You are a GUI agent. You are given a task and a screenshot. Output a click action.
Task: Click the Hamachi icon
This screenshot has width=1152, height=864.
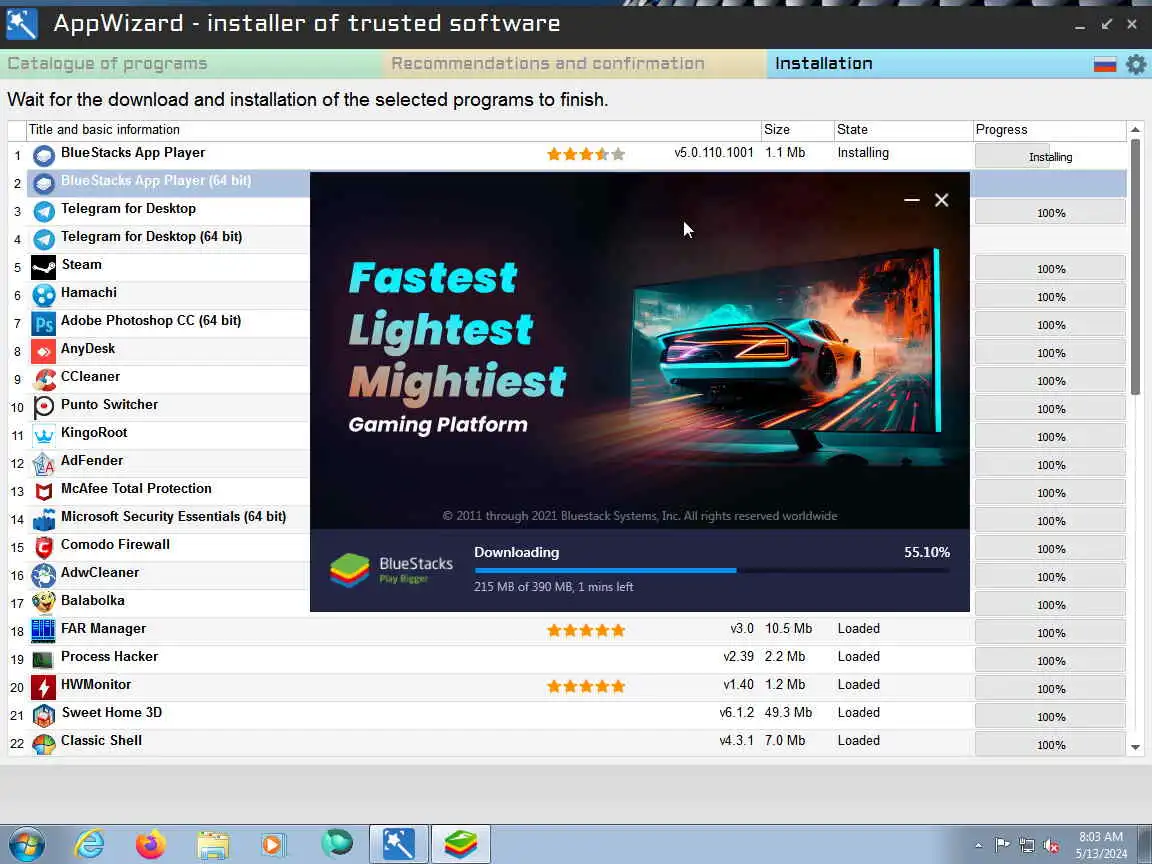pos(44,295)
